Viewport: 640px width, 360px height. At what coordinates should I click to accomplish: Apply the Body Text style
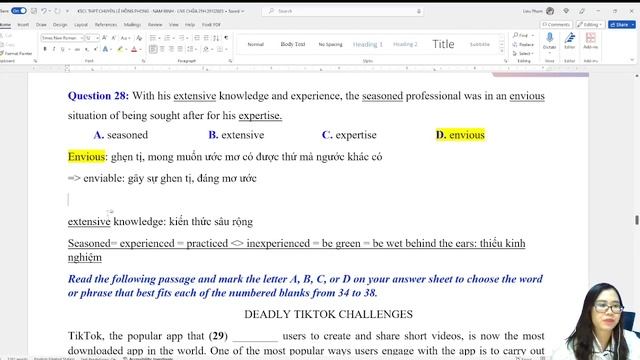(293, 44)
